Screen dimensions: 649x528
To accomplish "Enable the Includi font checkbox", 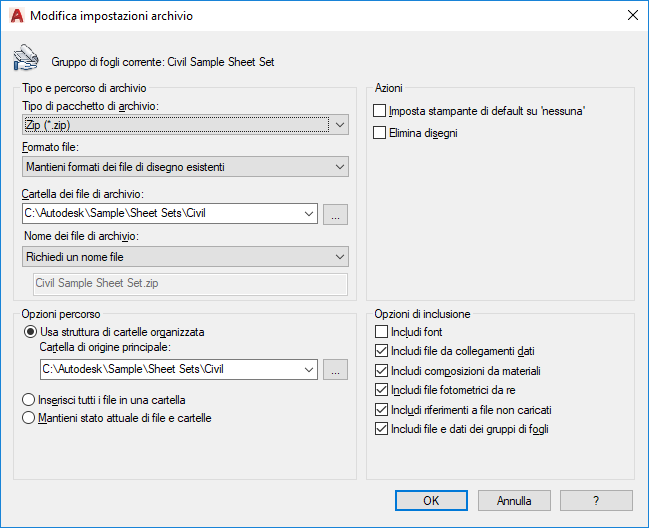I will tap(380, 332).
